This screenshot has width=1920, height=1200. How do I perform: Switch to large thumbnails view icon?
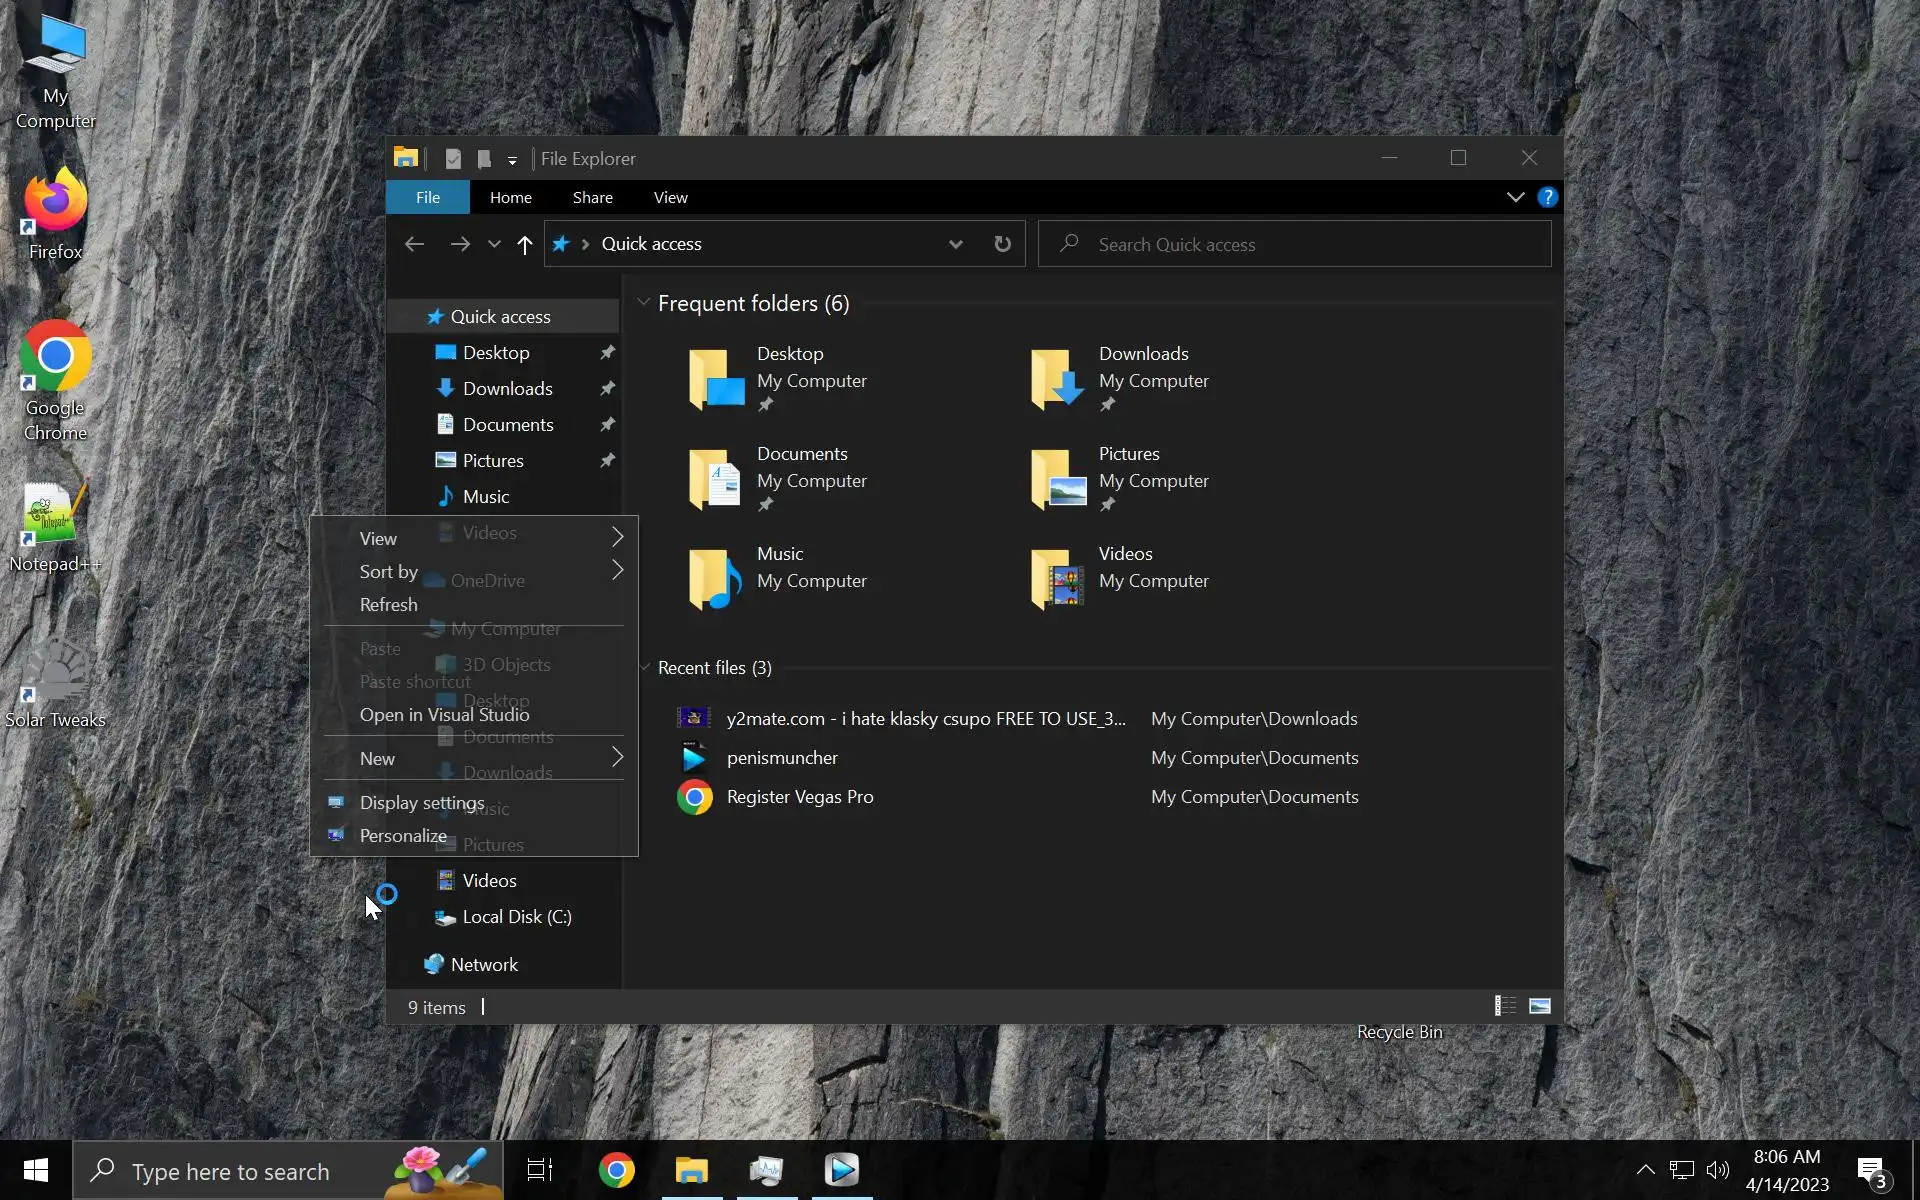1540,1006
